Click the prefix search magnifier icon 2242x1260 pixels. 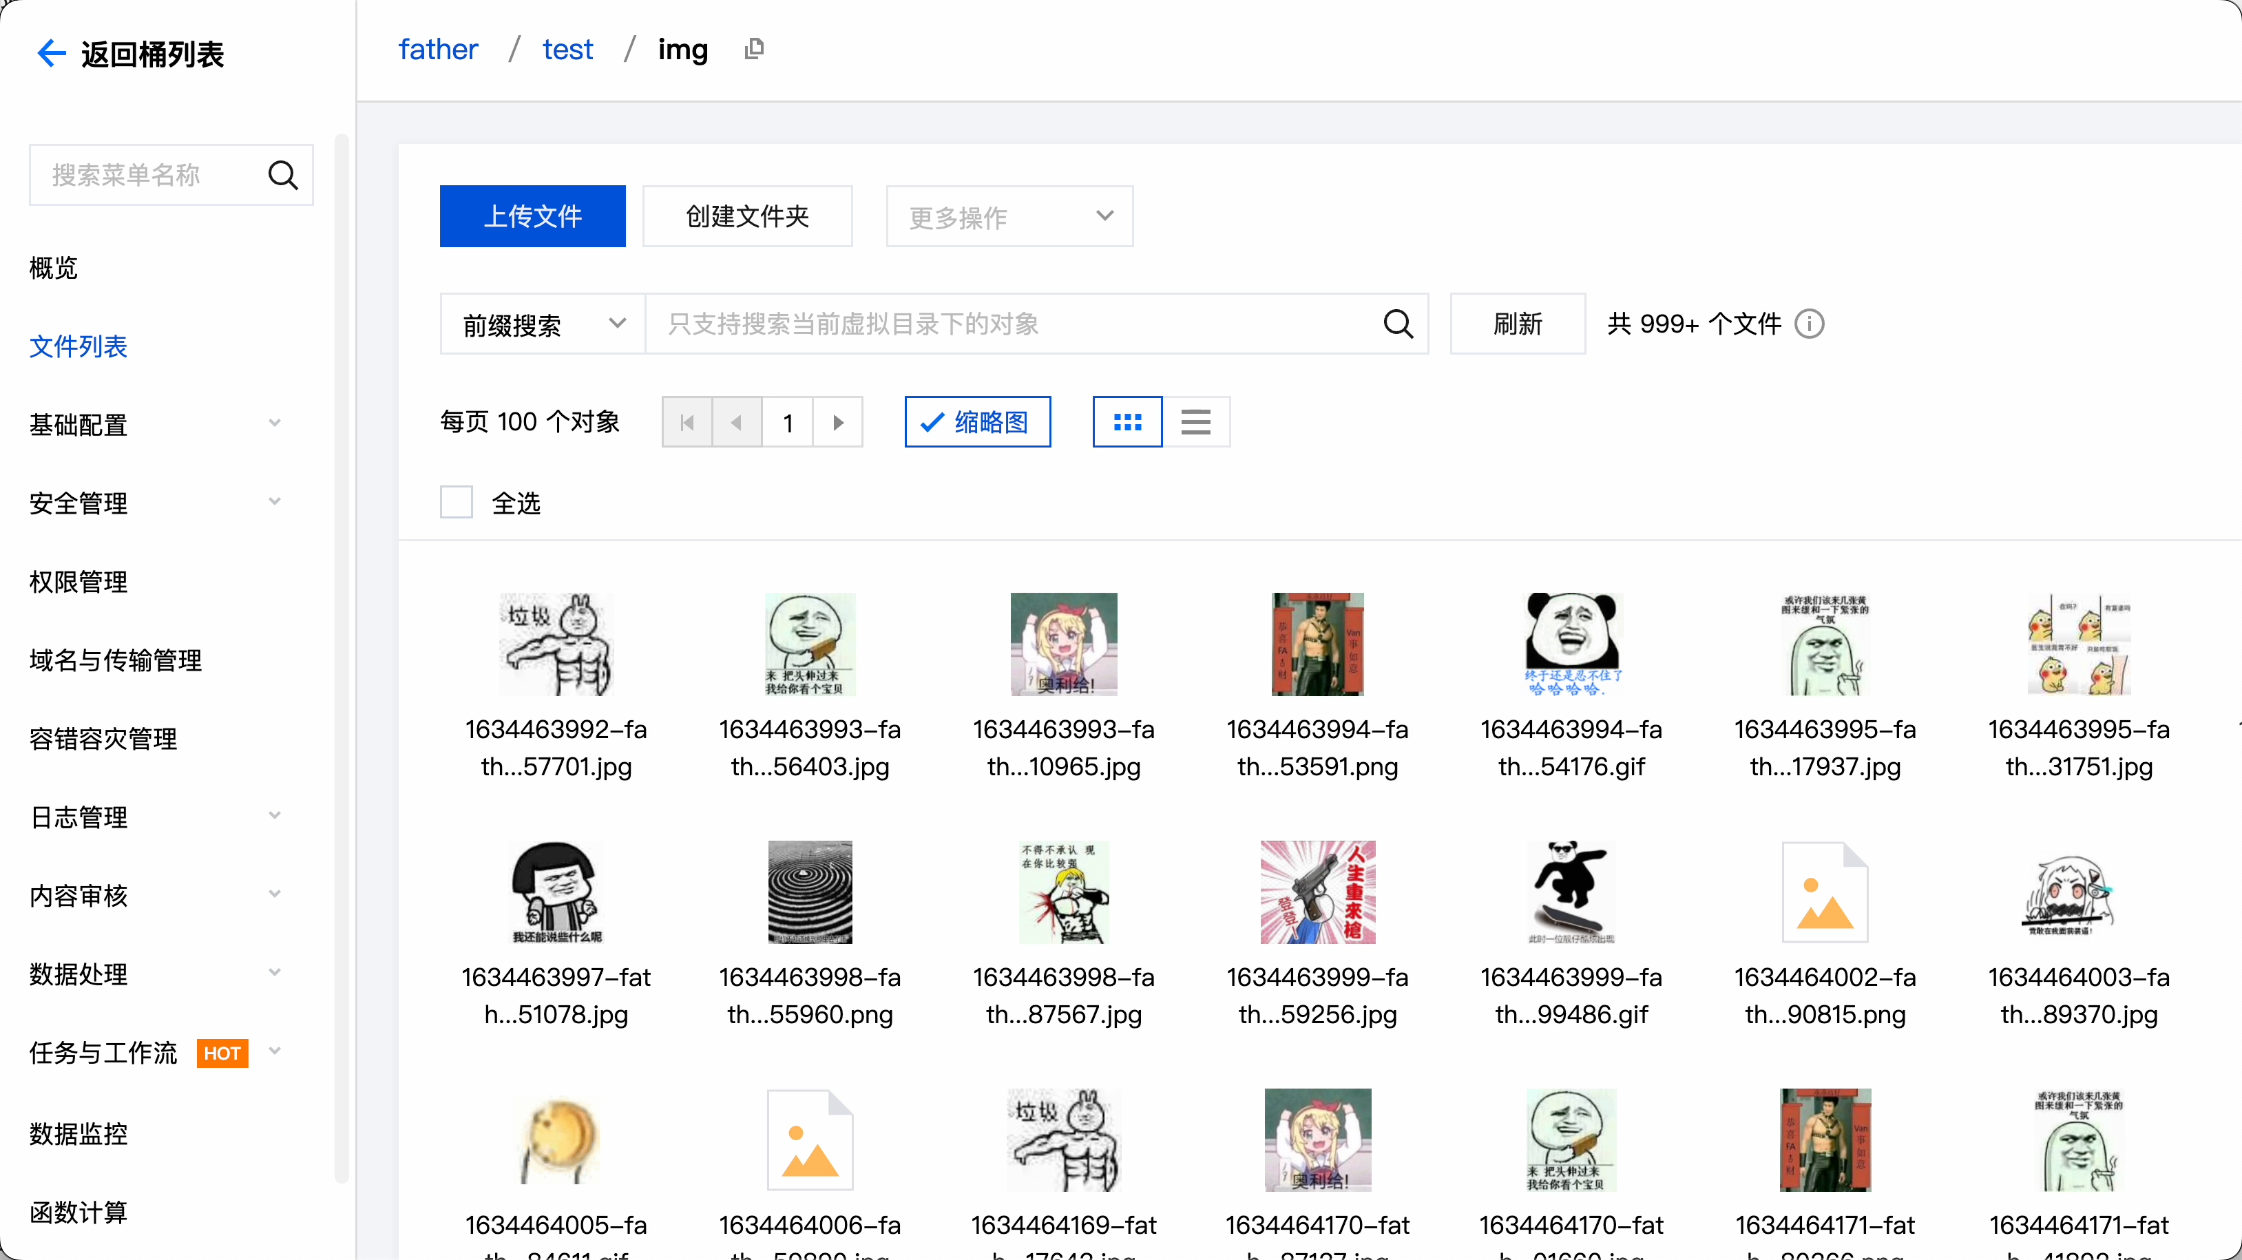1398,324
